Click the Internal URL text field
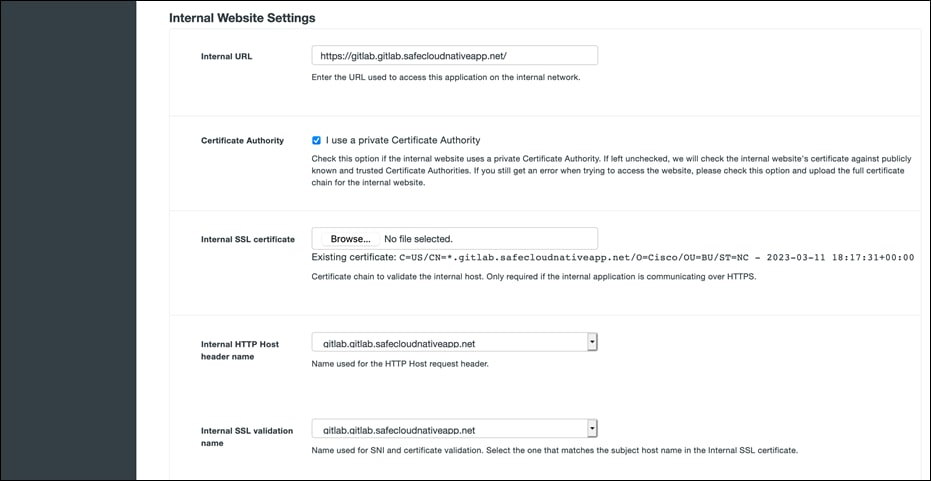 point(454,56)
